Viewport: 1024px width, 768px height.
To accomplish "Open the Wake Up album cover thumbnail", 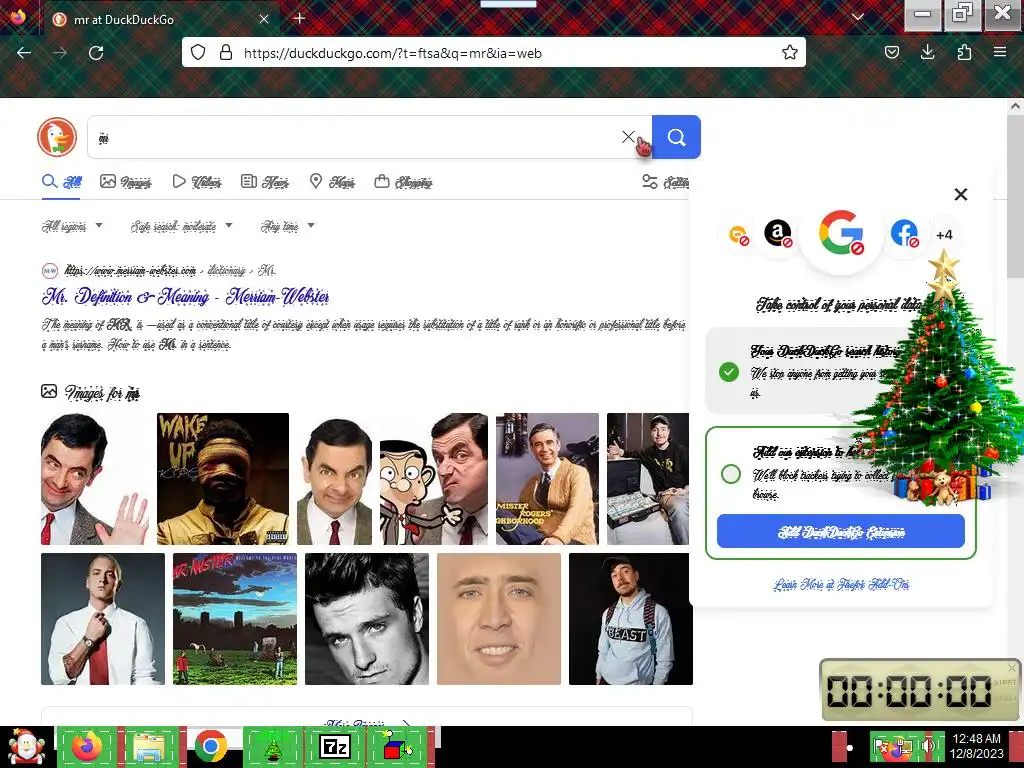I will point(223,479).
